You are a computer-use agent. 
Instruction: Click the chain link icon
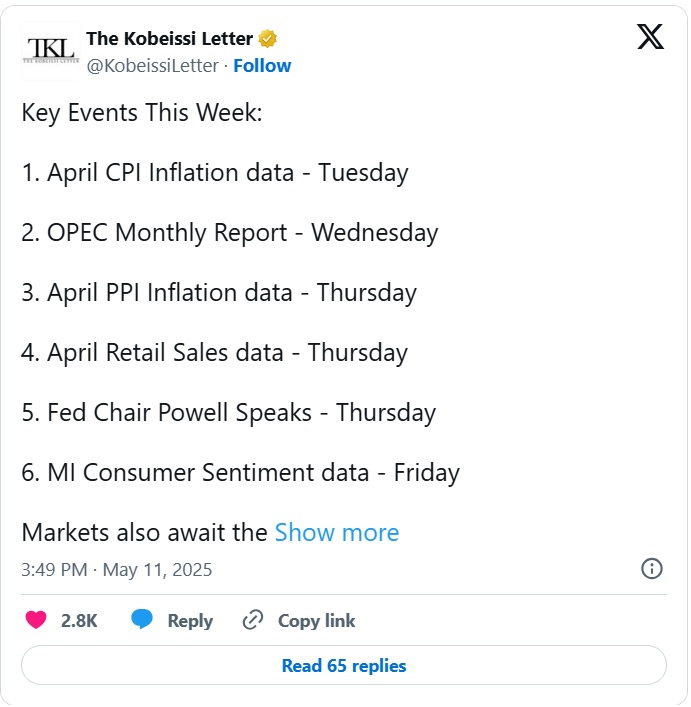pos(253,620)
